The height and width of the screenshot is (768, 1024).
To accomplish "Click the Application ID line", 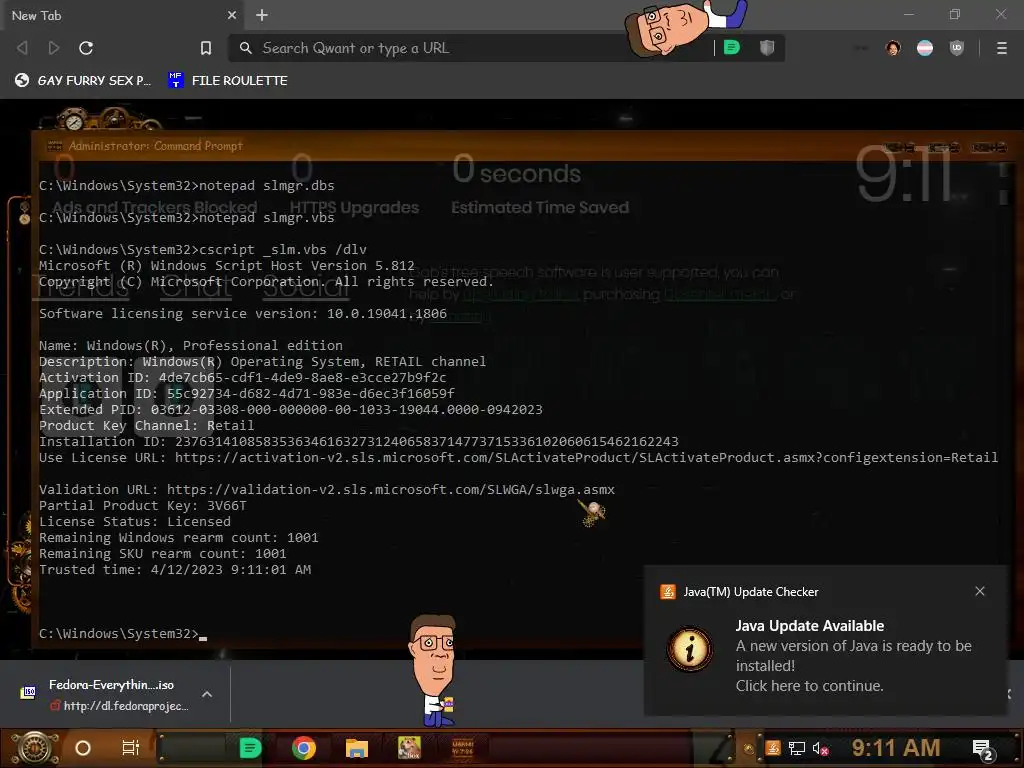I will click(247, 393).
